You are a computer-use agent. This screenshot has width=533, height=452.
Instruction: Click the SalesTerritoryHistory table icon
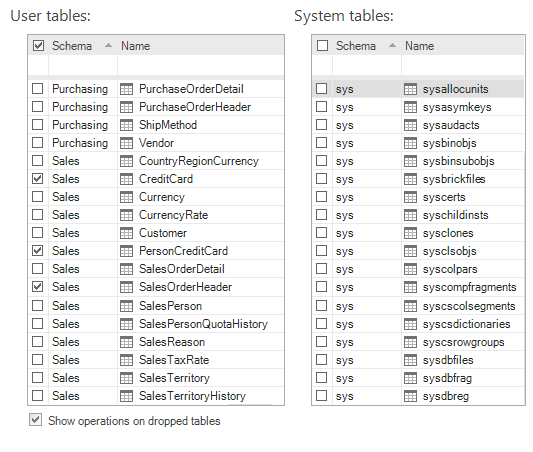(x=126, y=396)
